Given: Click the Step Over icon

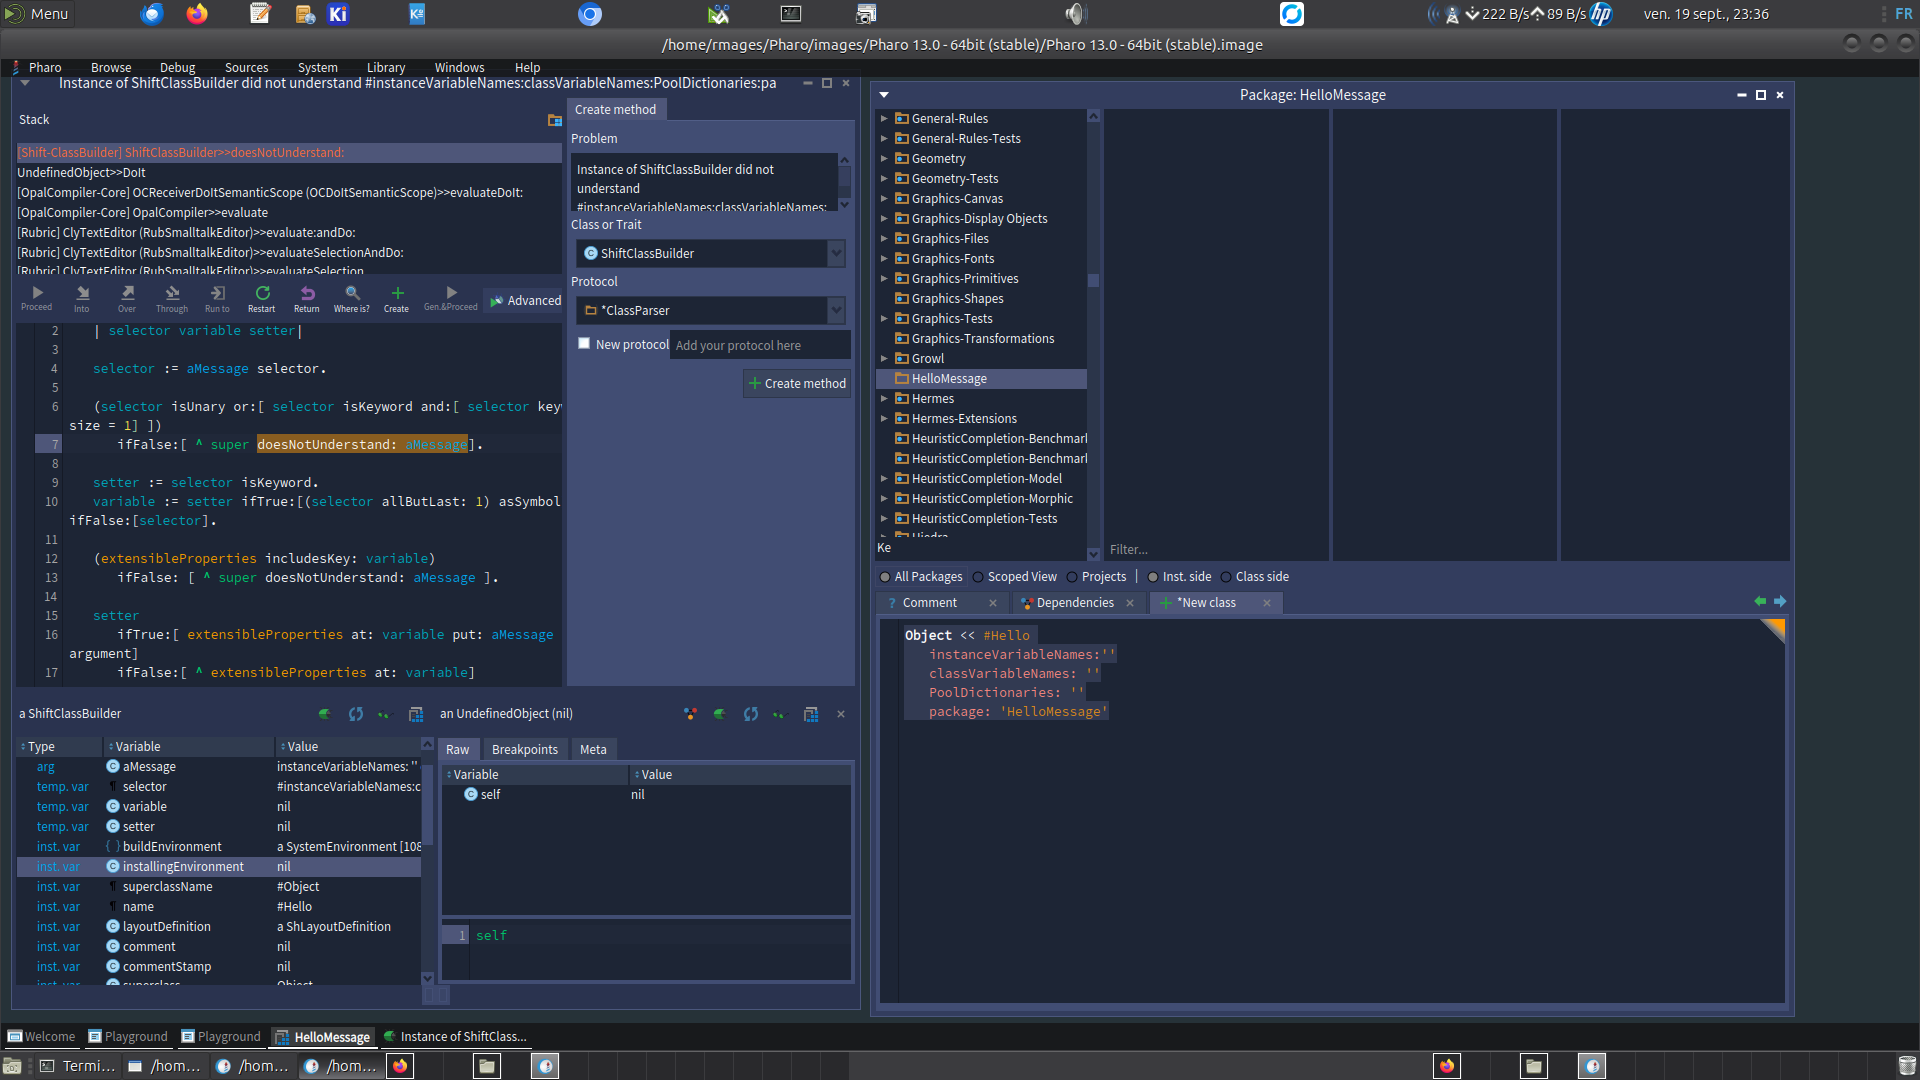Looking at the screenshot, I should point(127,294).
